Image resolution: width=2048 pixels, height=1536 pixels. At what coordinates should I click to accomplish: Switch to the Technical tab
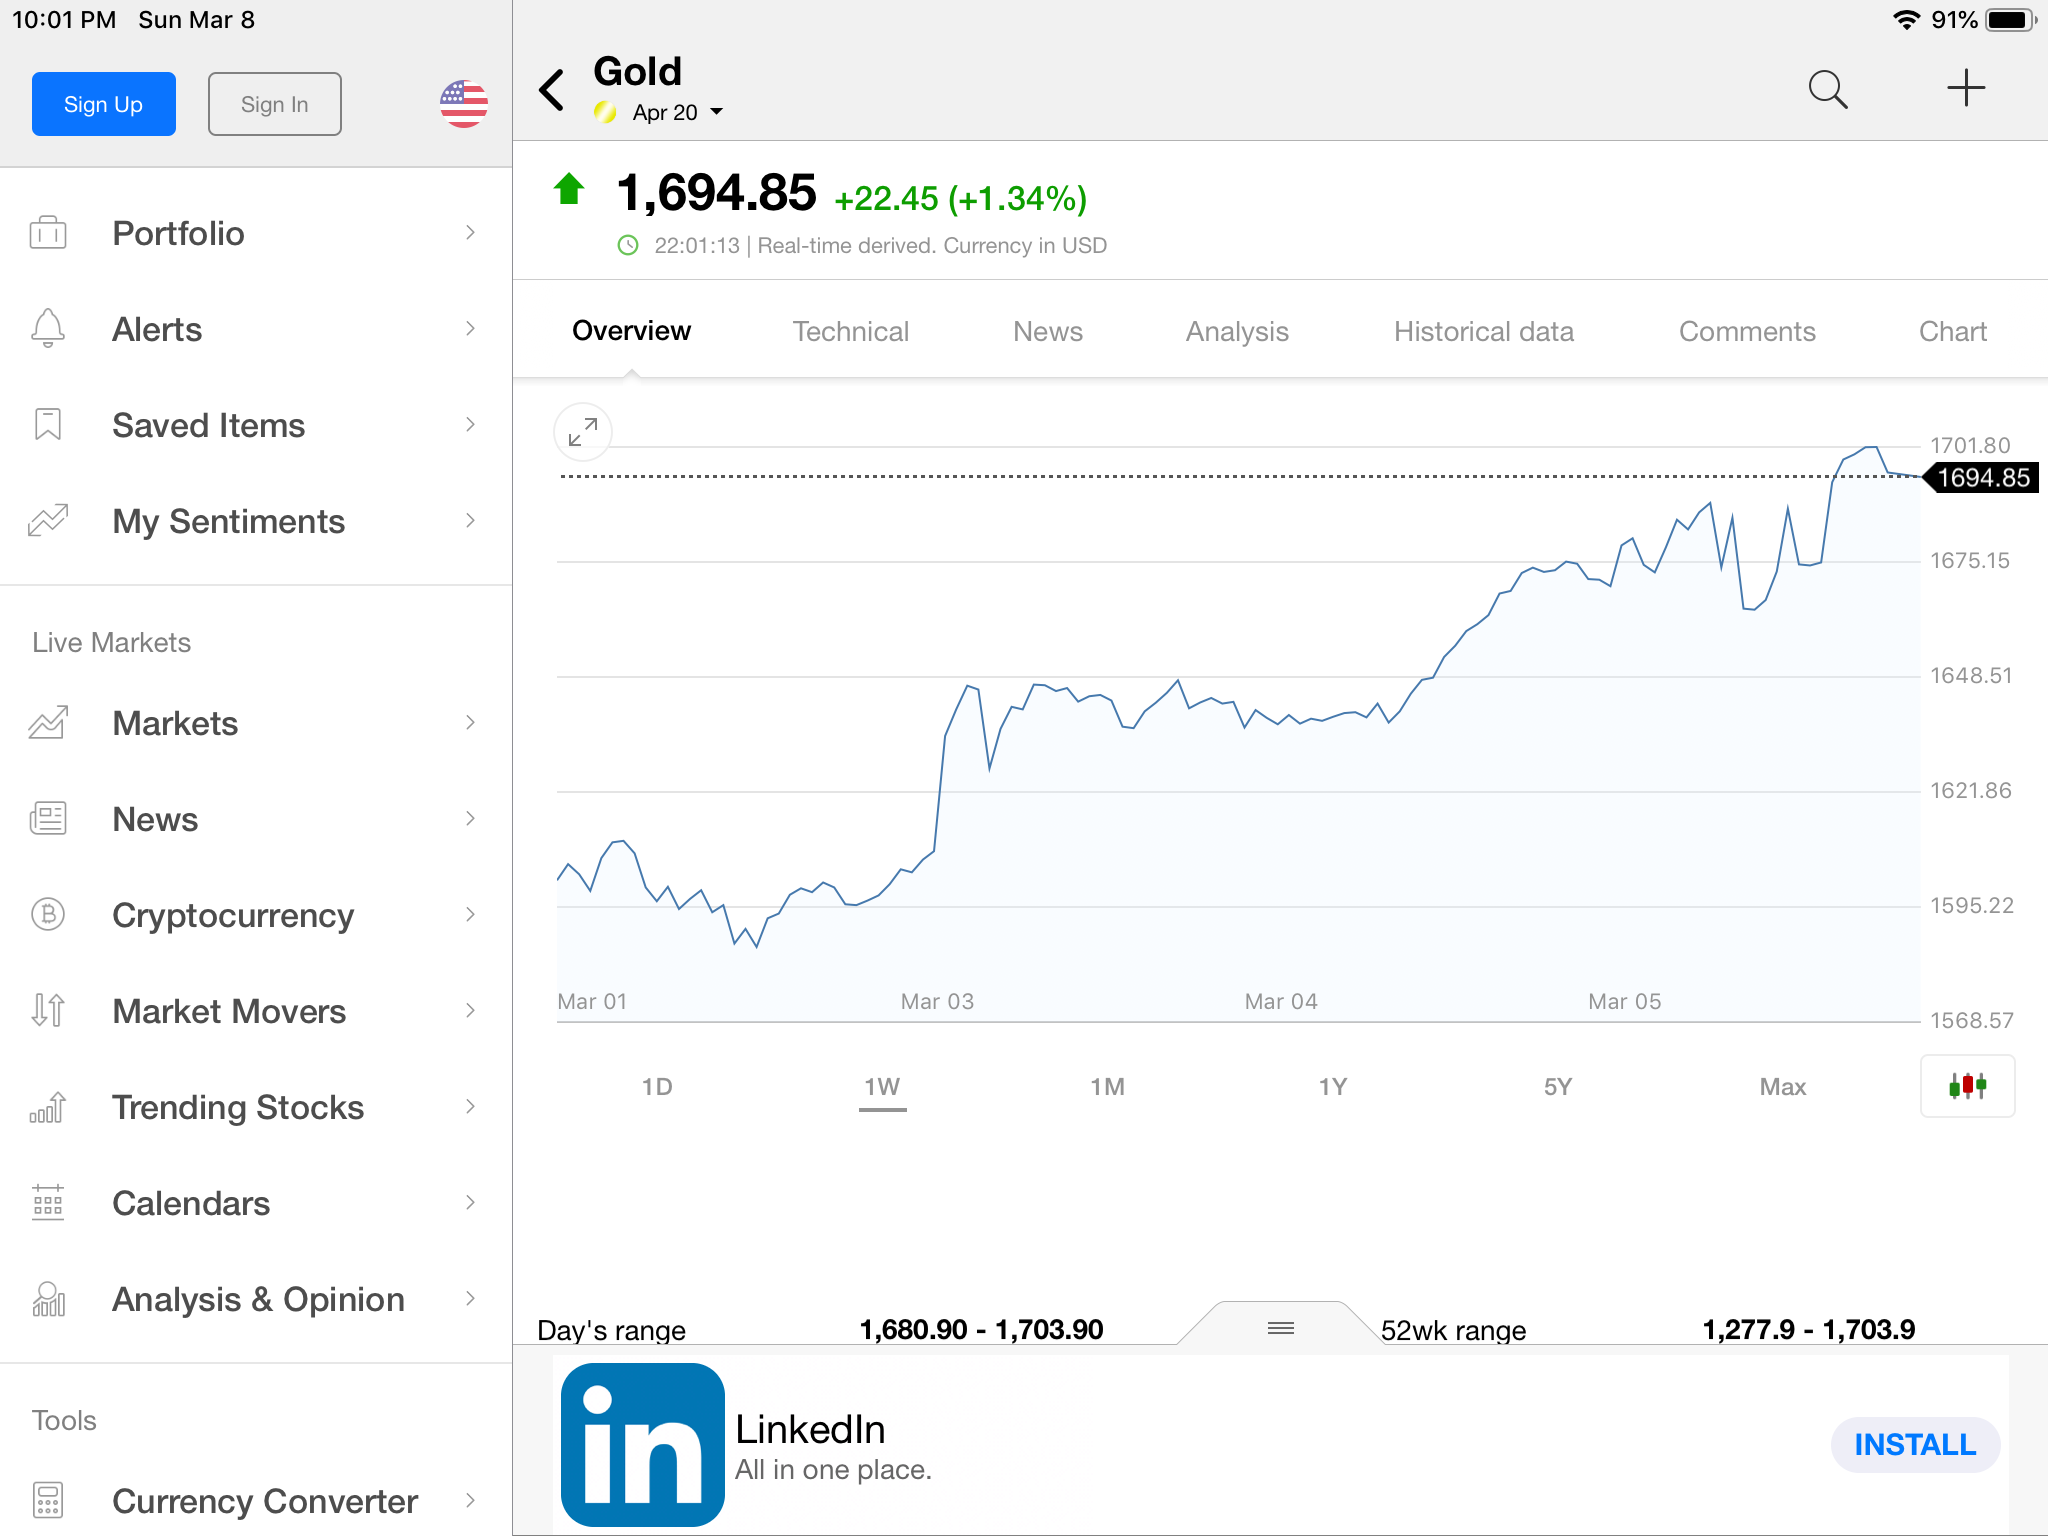(850, 332)
